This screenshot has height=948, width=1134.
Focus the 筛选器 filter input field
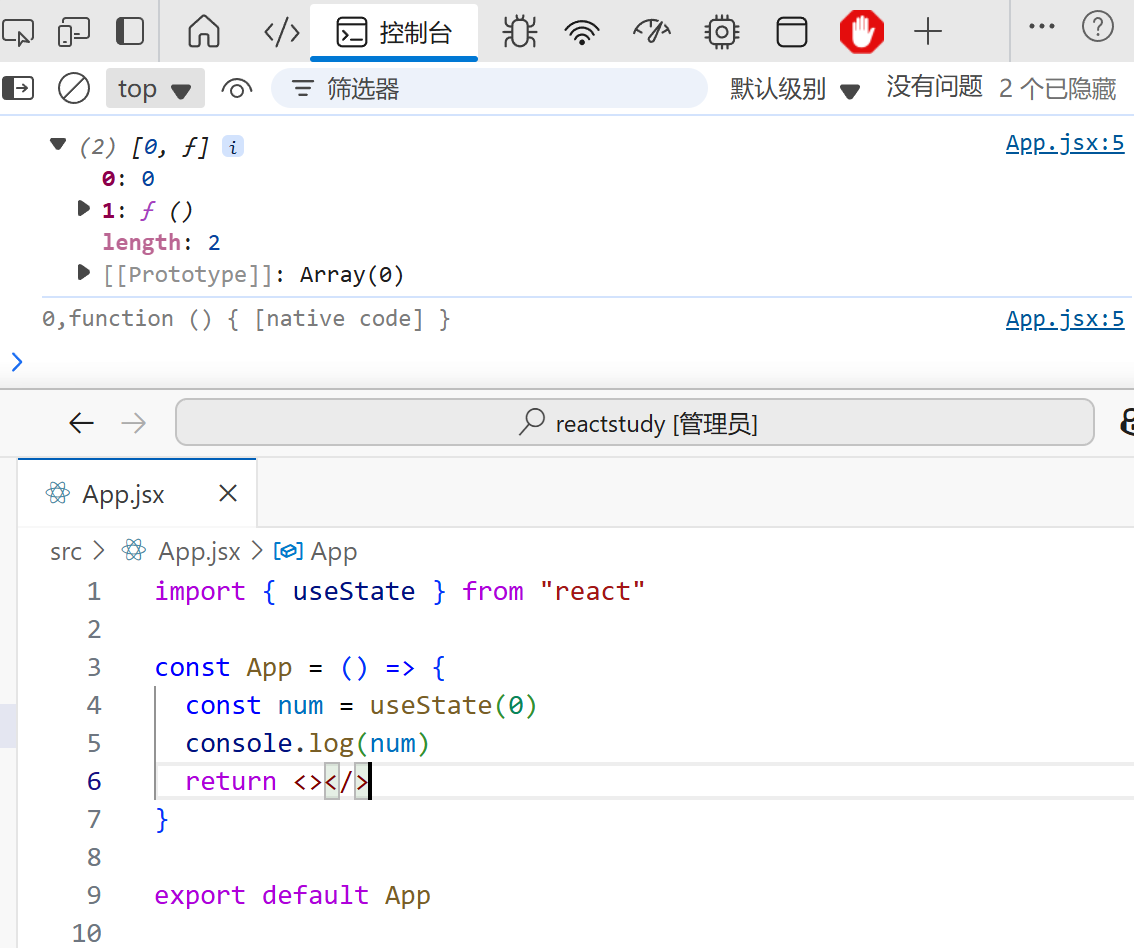489,88
